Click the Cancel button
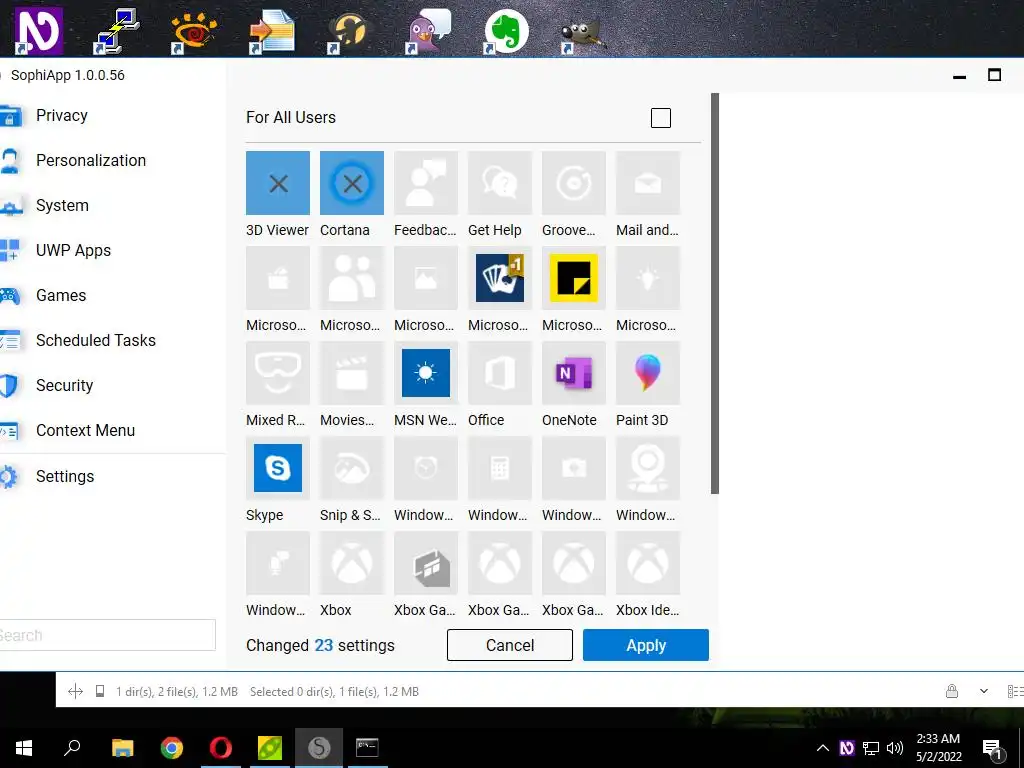The height and width of the screenshot is (768, 1024). (509, 645)
